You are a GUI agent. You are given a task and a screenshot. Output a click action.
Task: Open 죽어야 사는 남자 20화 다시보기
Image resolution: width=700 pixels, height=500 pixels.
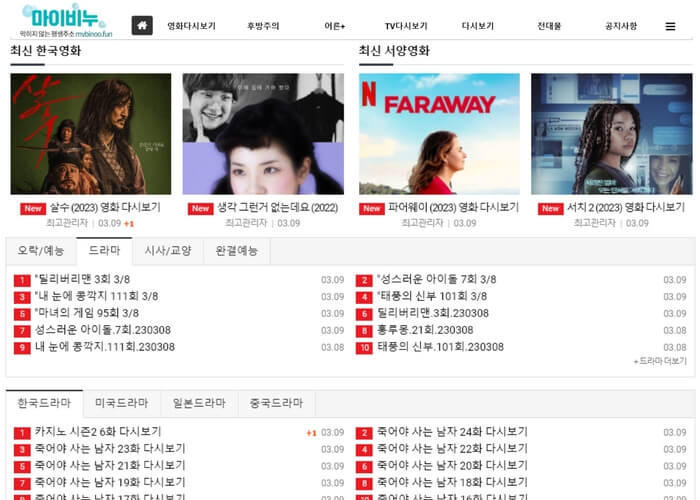click(x=452, y=466)
